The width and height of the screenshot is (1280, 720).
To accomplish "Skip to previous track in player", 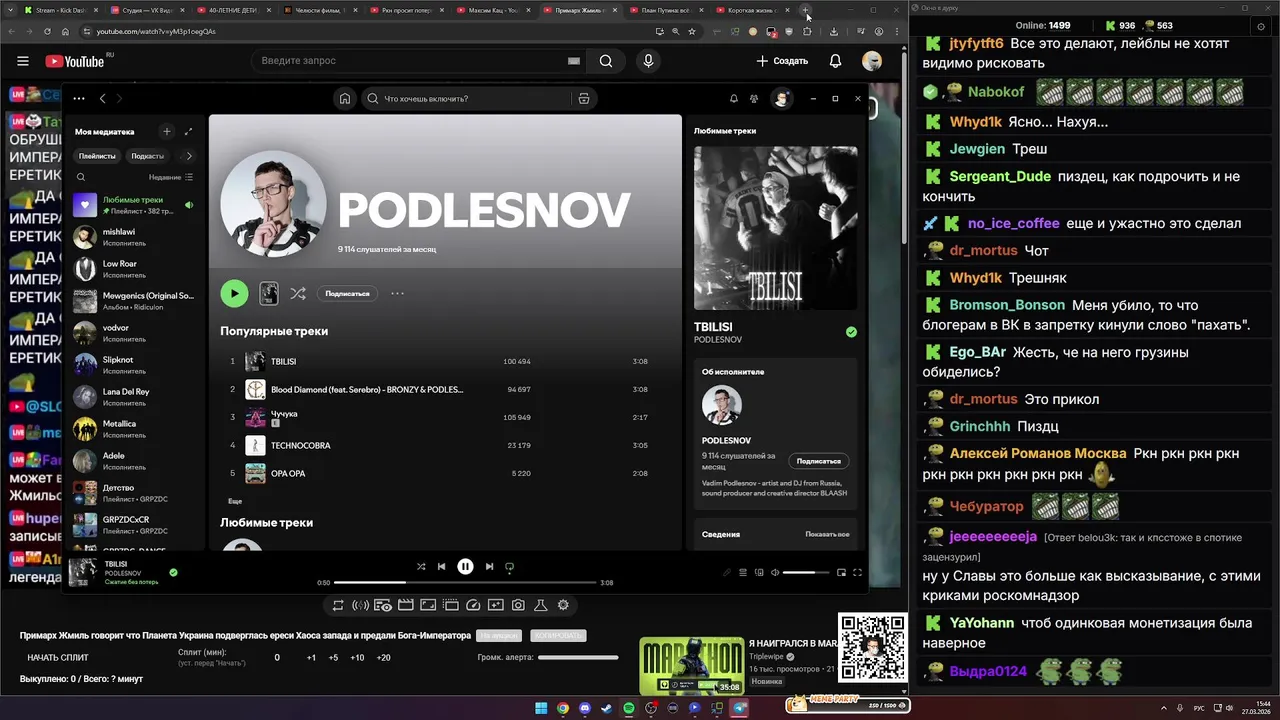I will coord(441,567).
